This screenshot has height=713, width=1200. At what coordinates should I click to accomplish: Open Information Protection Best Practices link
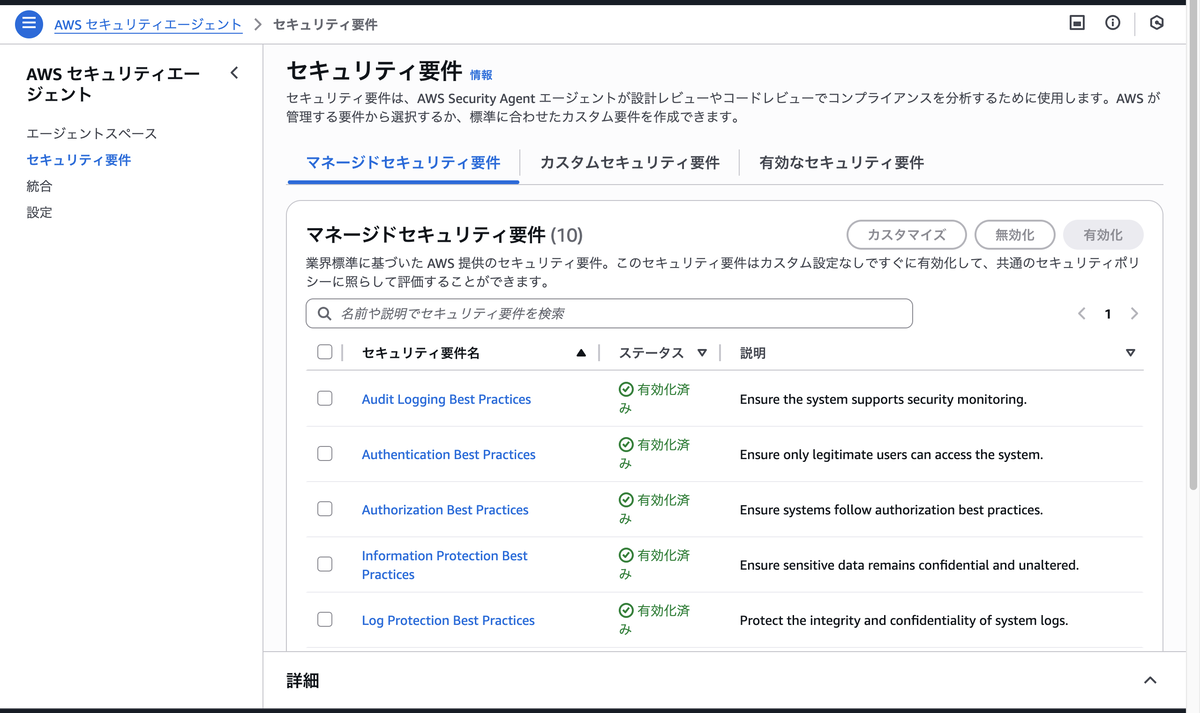pos(445,565)
